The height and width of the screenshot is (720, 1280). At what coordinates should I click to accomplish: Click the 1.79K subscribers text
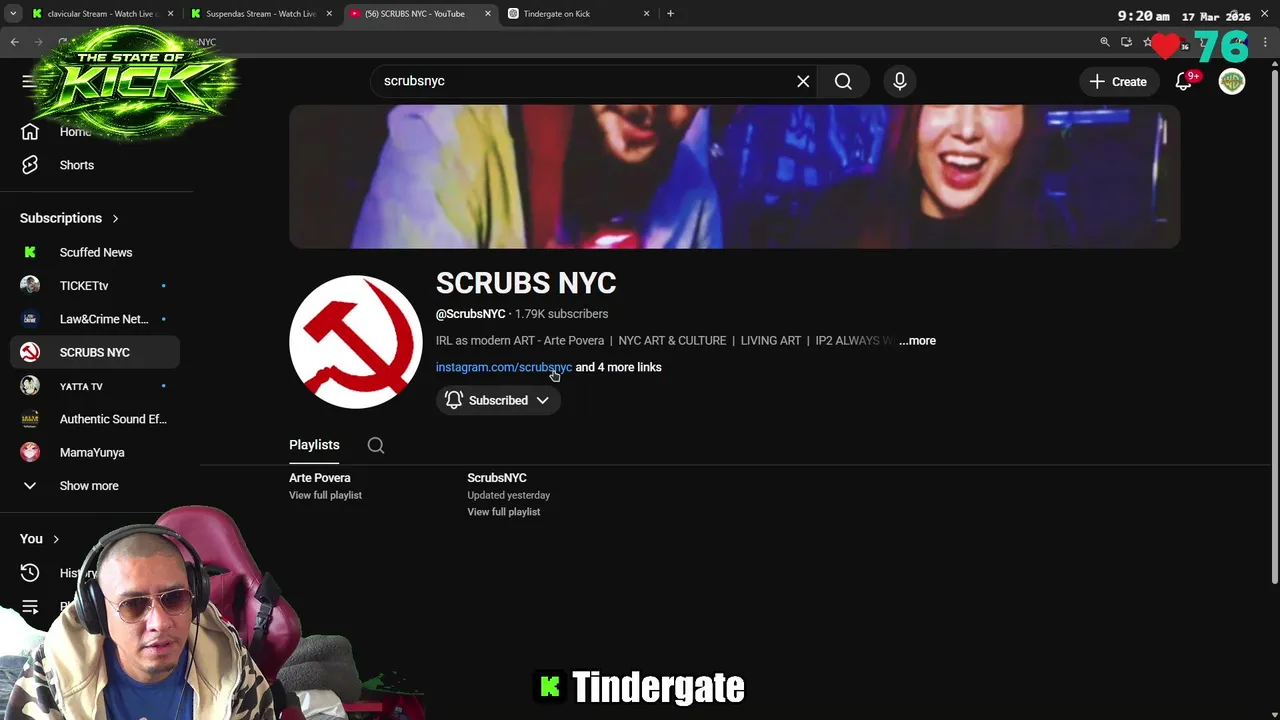click(x=561, y=314)
